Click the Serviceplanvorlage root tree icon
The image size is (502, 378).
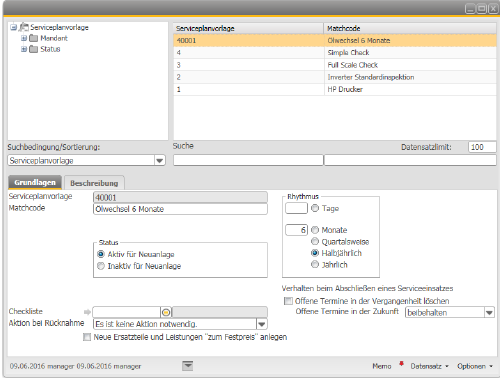(x=24, y=27)
